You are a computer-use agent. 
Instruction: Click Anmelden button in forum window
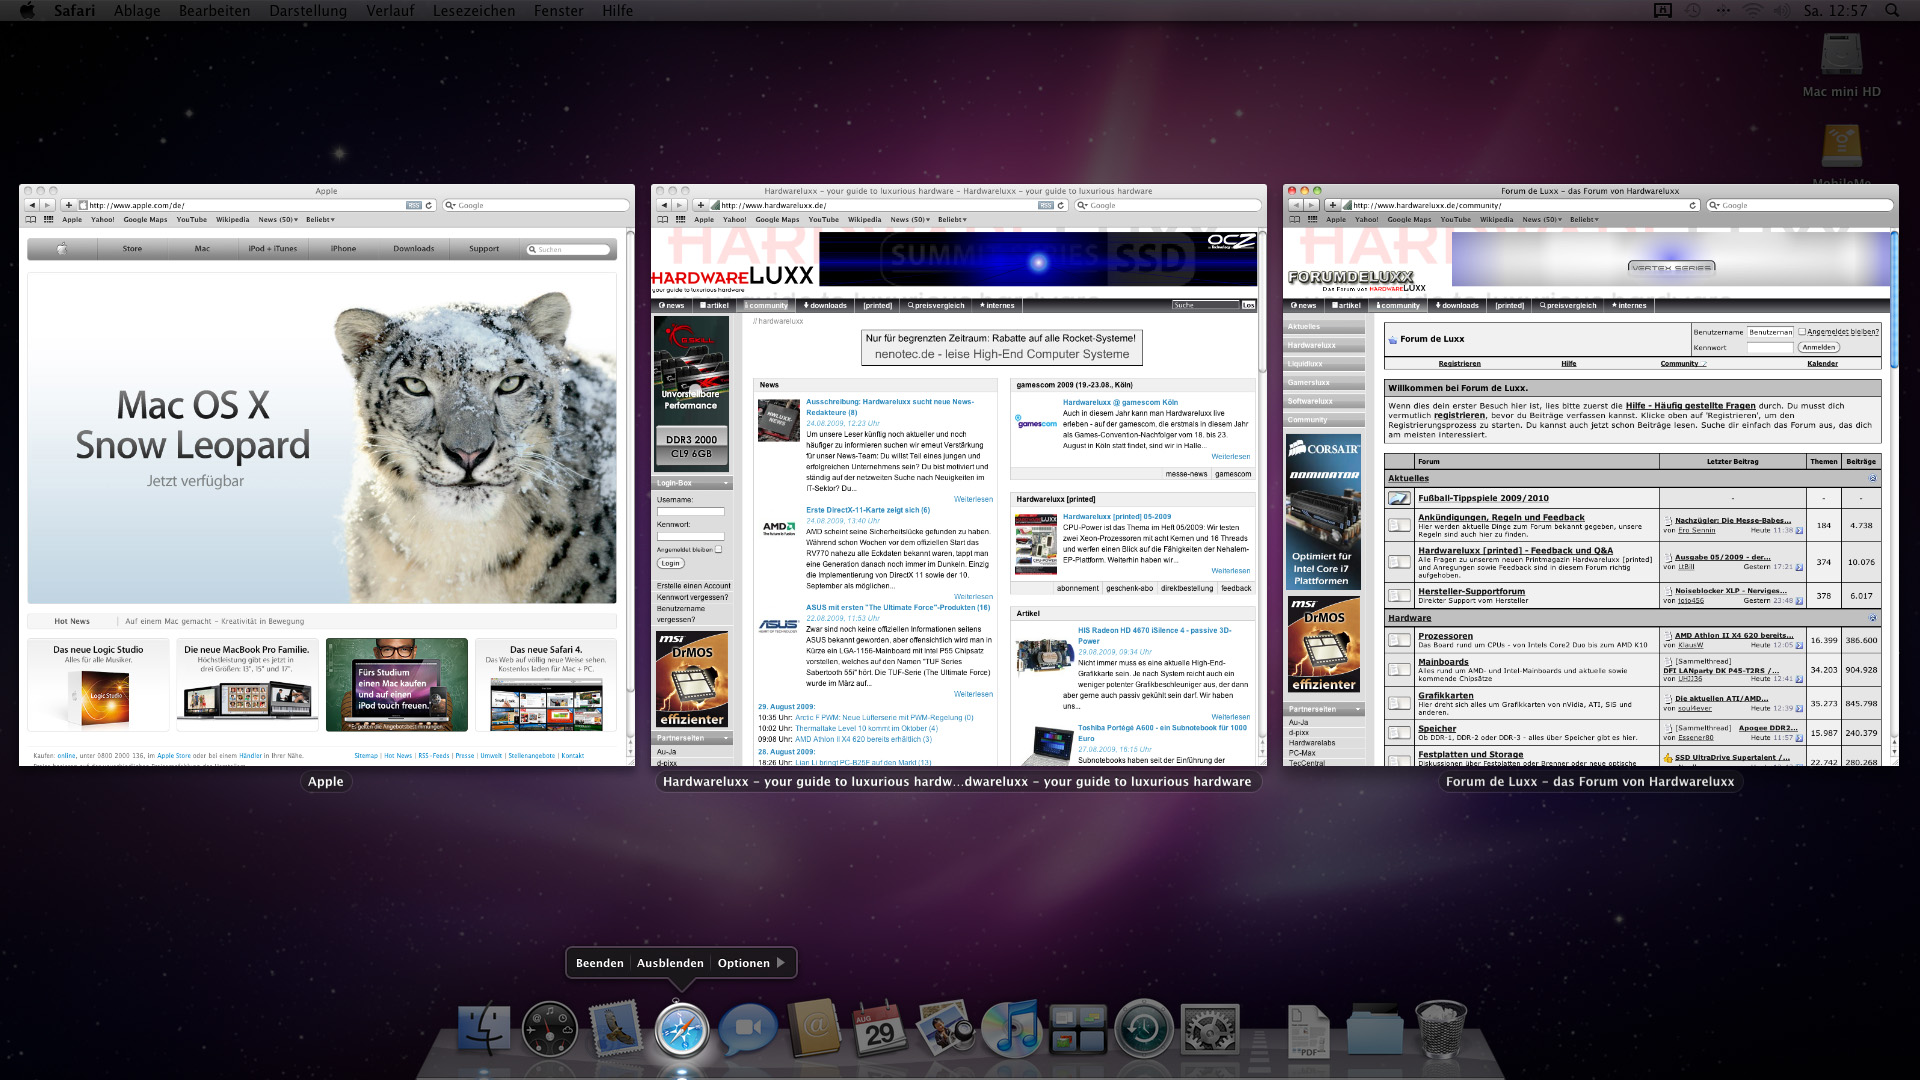pyautogui.click(x=1819, y=348)
